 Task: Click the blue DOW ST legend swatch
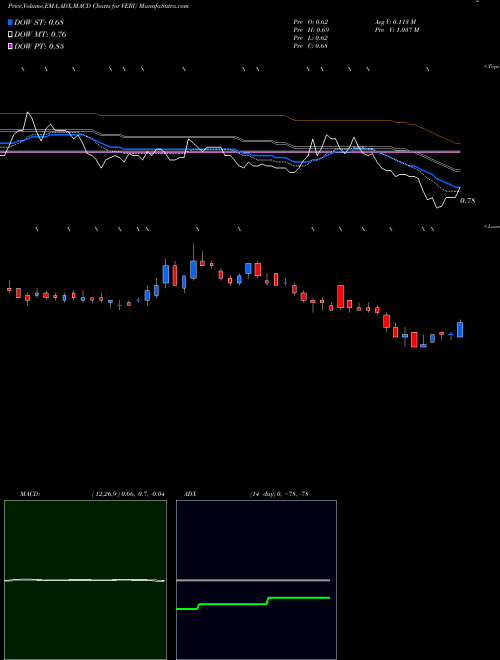[11, 22]
